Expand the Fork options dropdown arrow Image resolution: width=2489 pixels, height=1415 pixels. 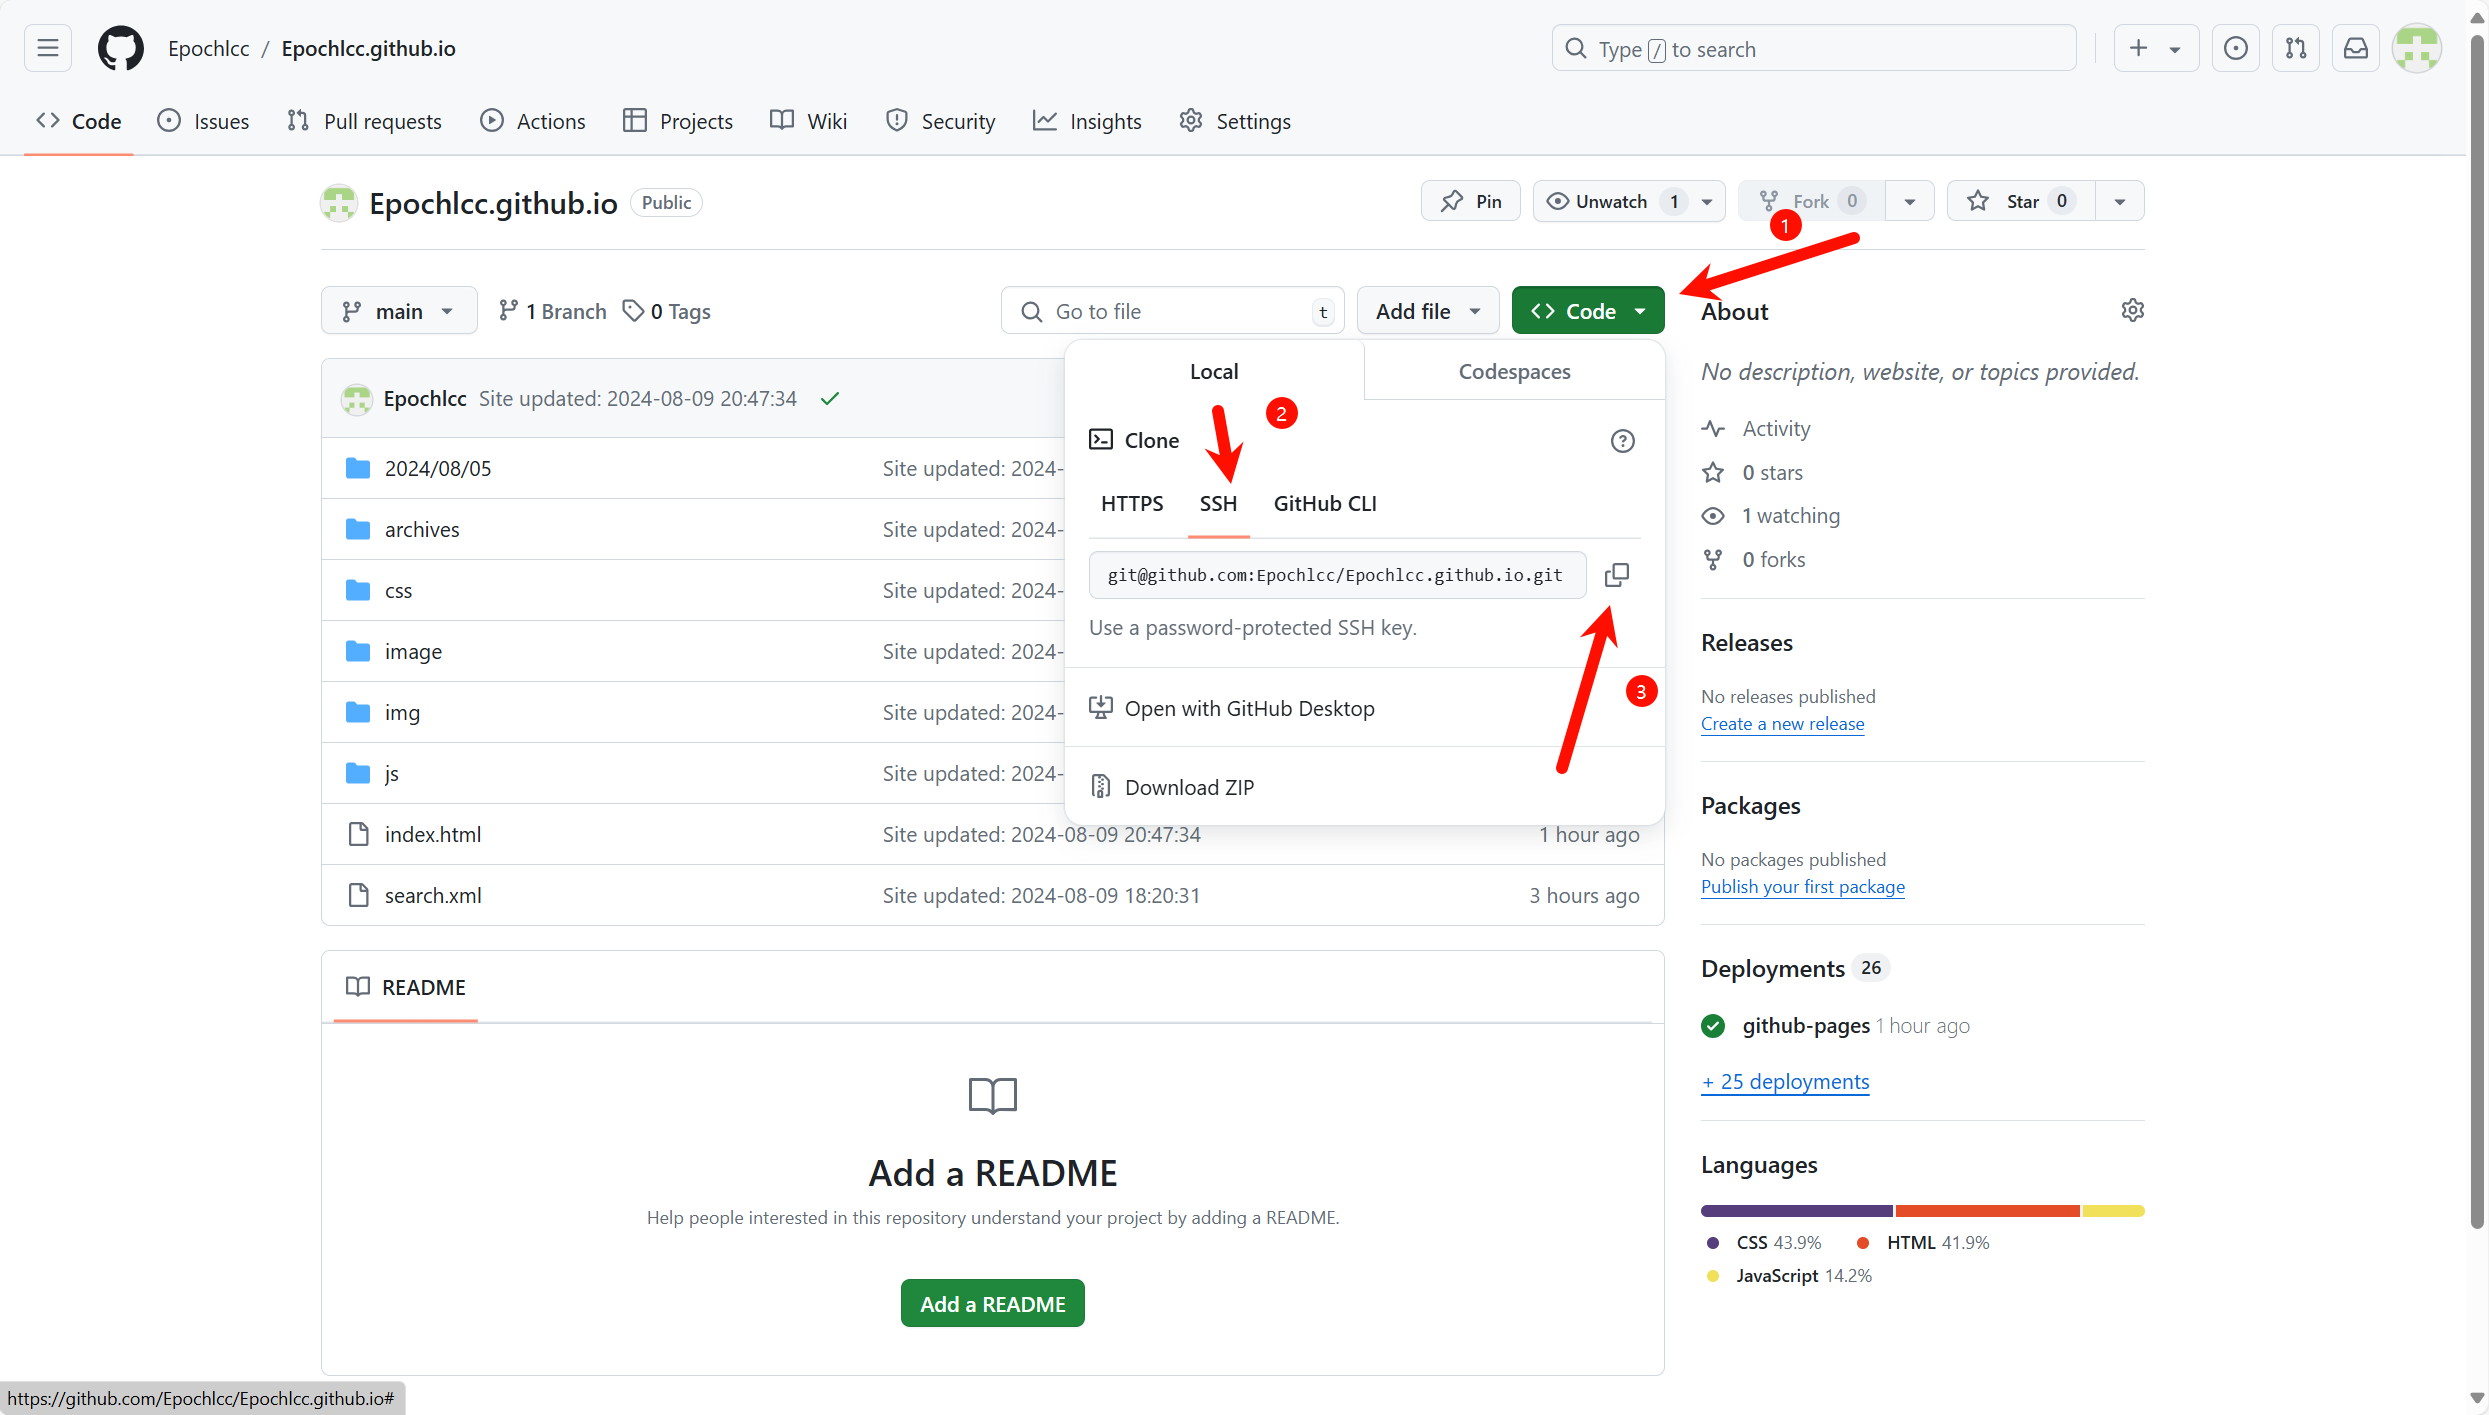[1910, 201]
